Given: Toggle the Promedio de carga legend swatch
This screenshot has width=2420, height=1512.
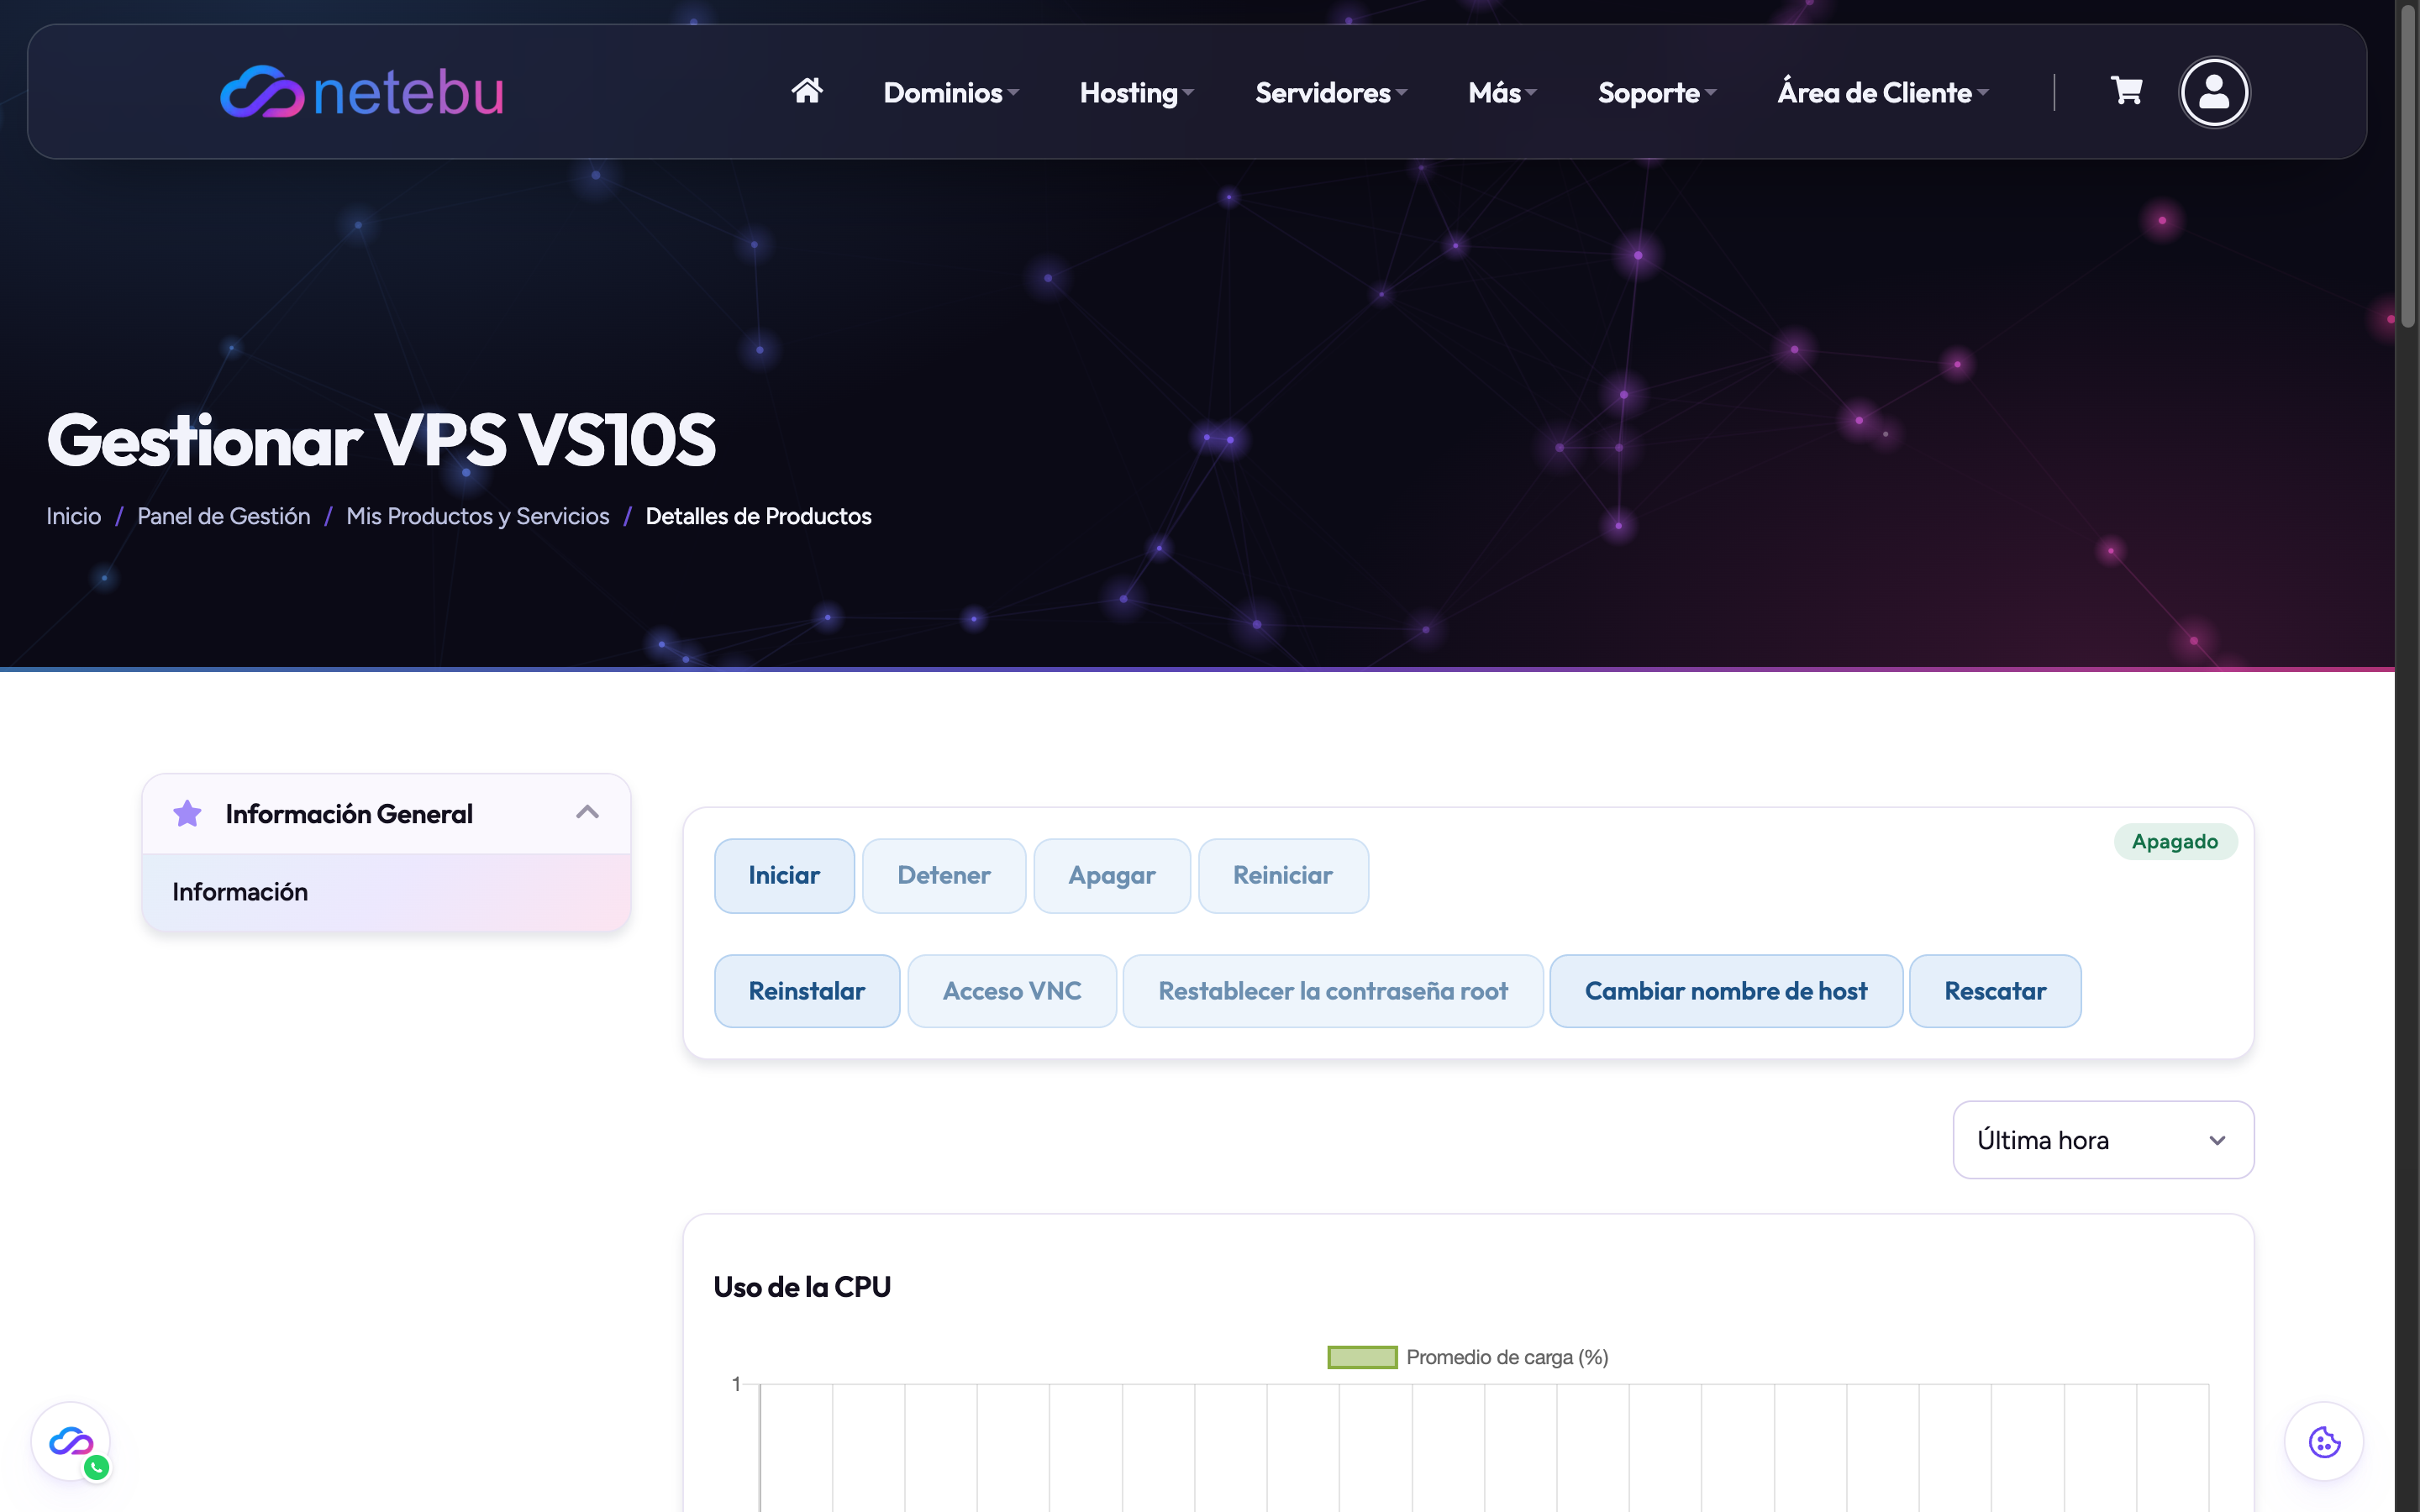Looking at the screenshot, I should 1361,1357.
